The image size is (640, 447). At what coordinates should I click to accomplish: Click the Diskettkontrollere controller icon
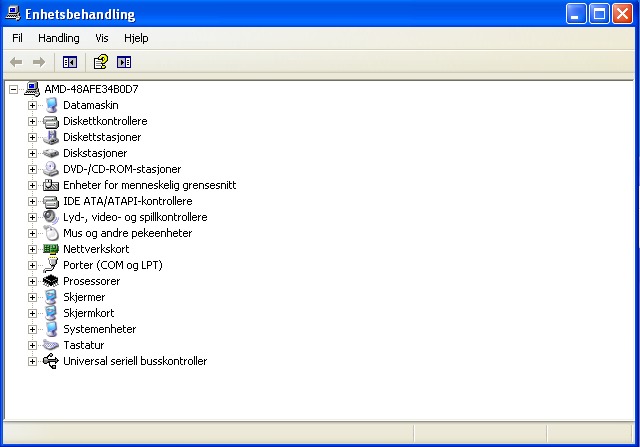51,121
